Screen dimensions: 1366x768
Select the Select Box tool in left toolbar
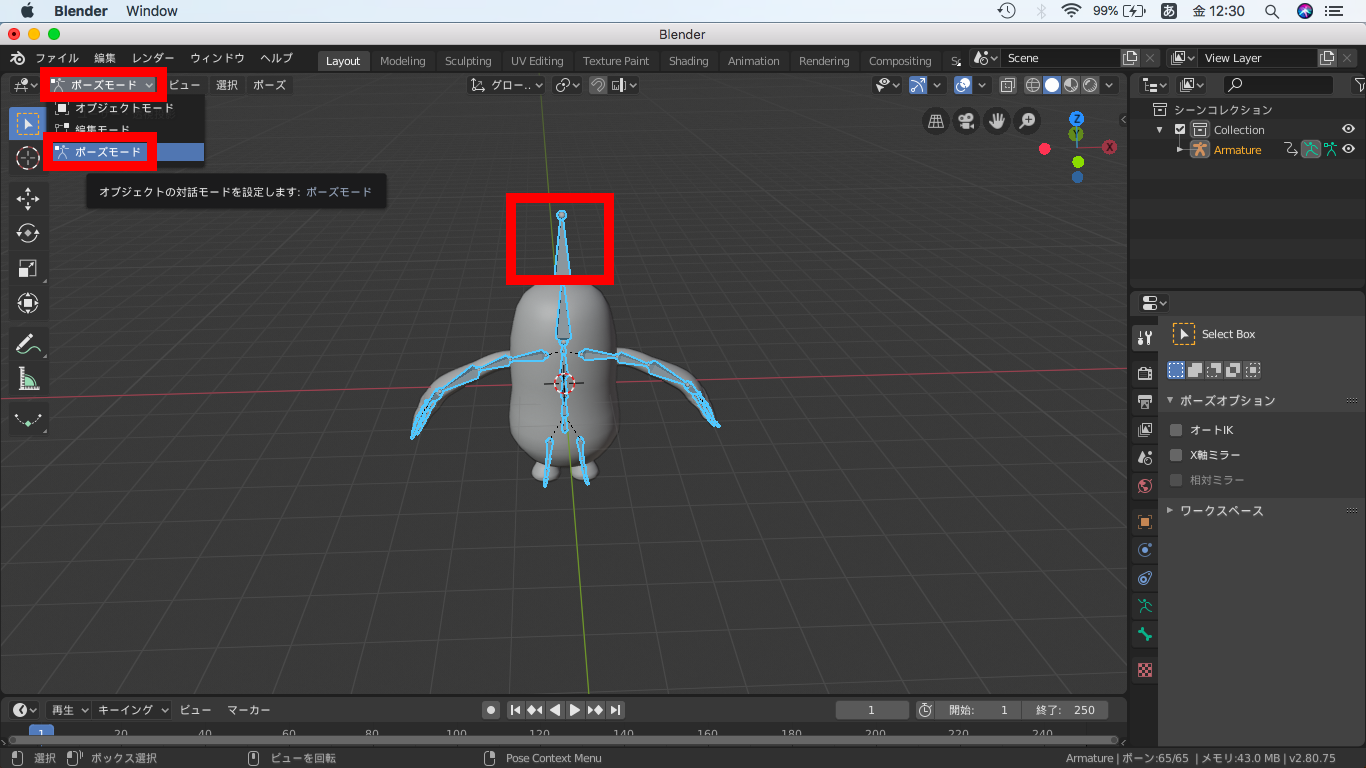[28, 124]
